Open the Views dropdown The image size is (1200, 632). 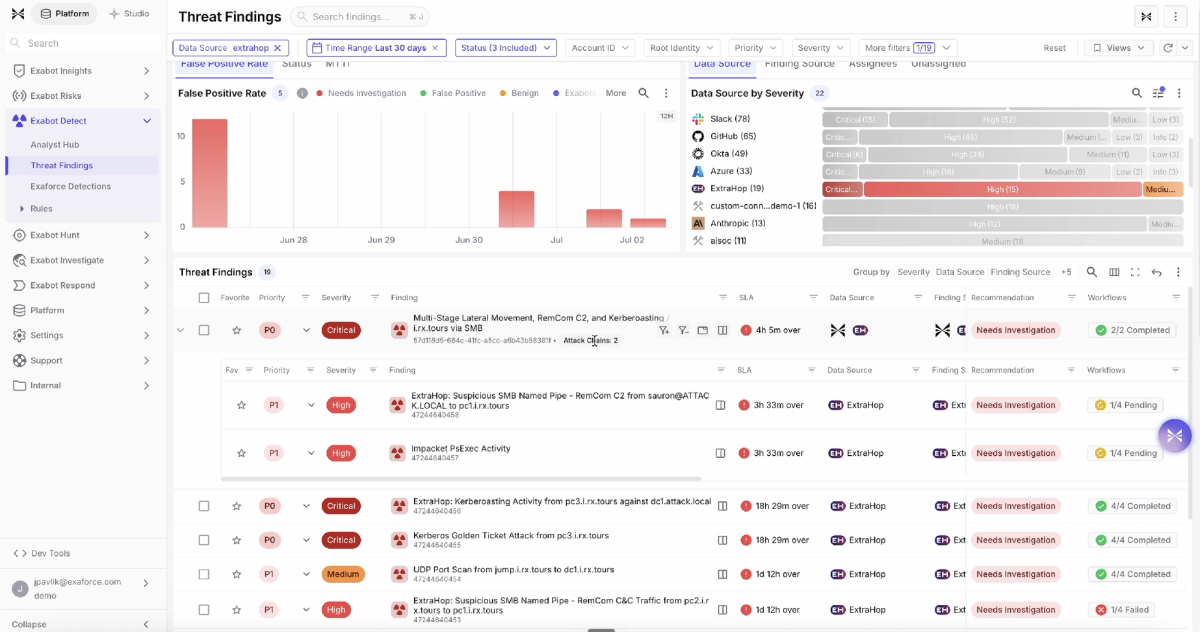[1119, 48]
